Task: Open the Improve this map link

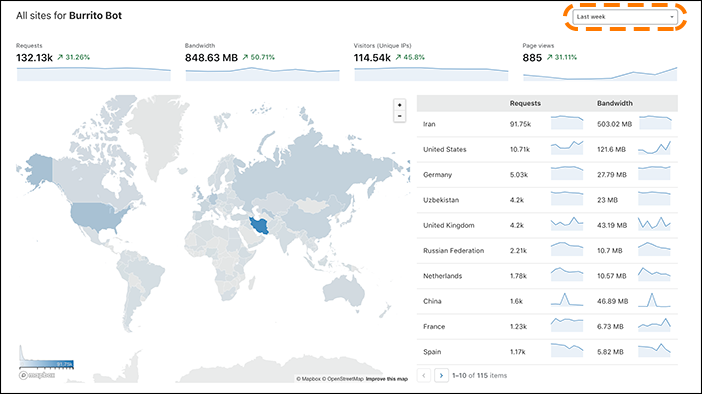Action: (x=387, y=379)
